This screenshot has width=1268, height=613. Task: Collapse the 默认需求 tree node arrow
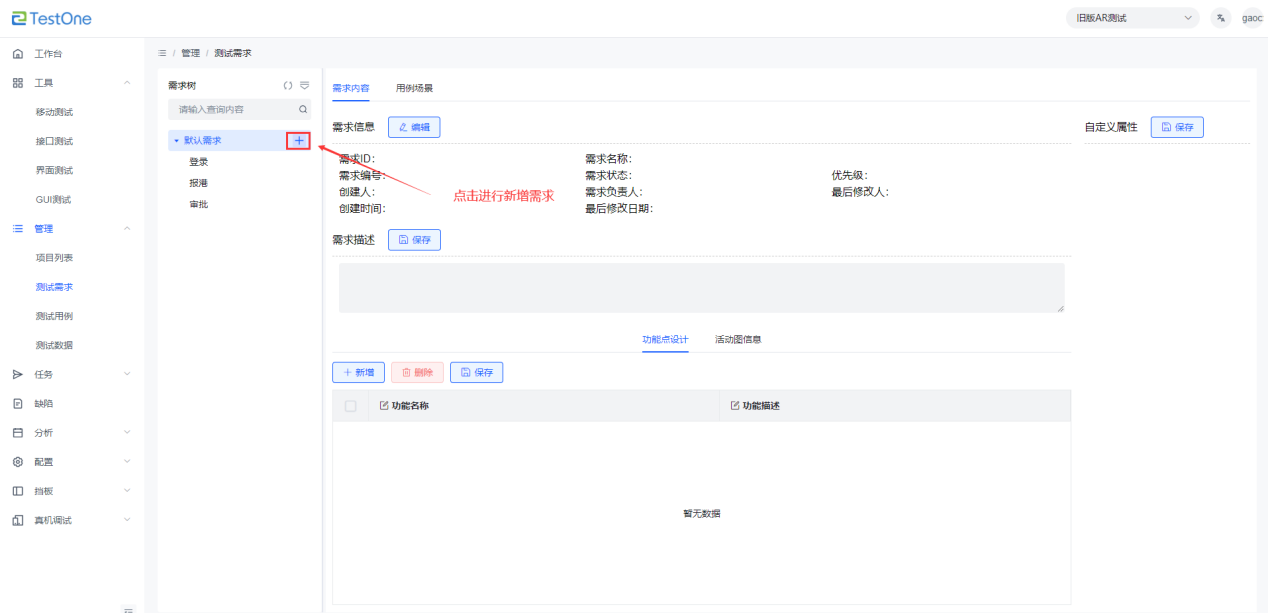[176, 141]
